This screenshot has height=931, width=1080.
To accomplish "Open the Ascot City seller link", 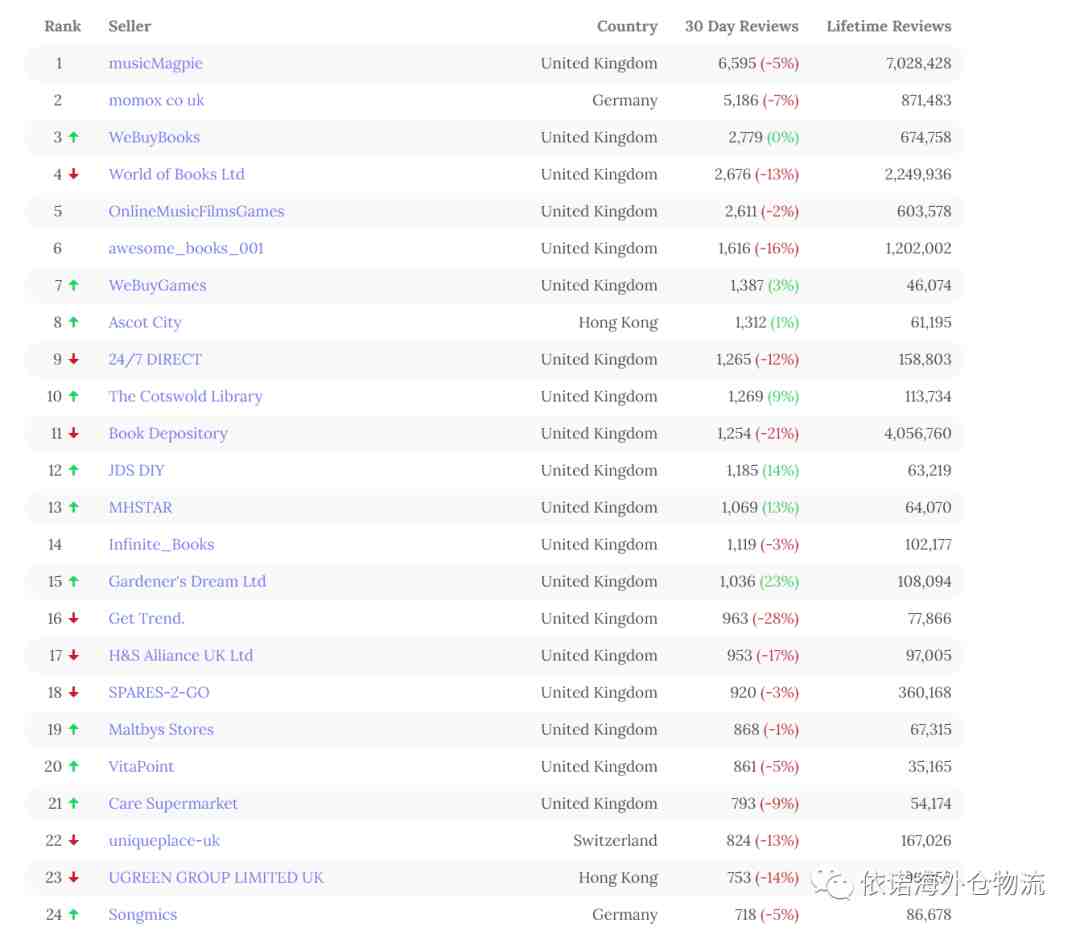I will point(145,322).
